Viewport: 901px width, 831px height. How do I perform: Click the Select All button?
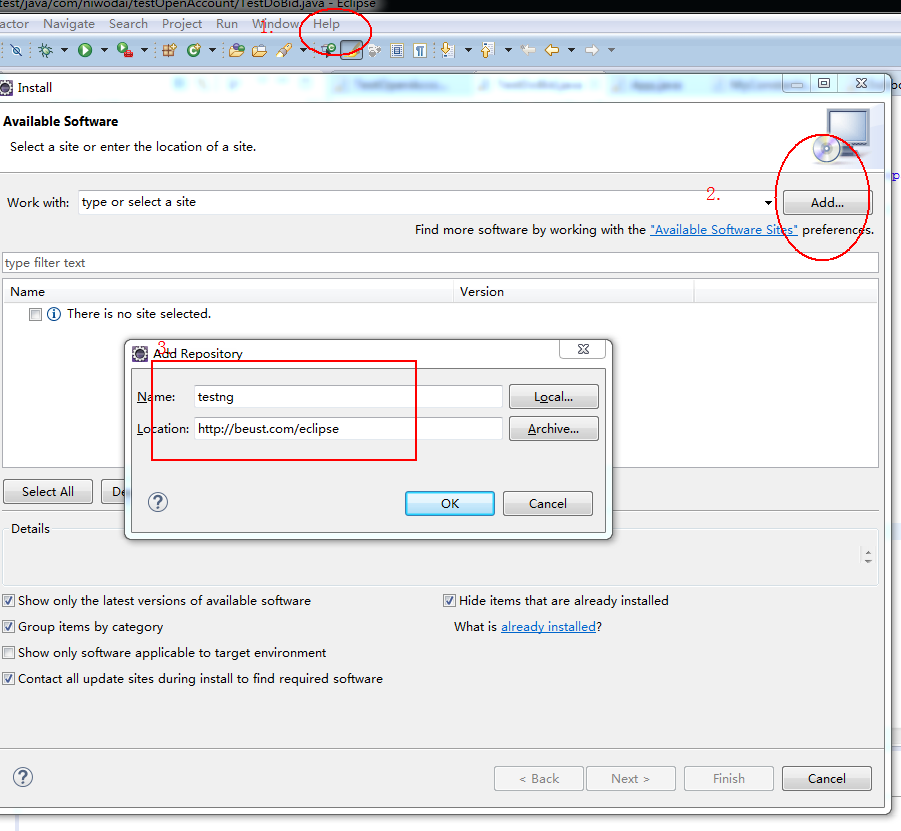click(x=48, y=492)
